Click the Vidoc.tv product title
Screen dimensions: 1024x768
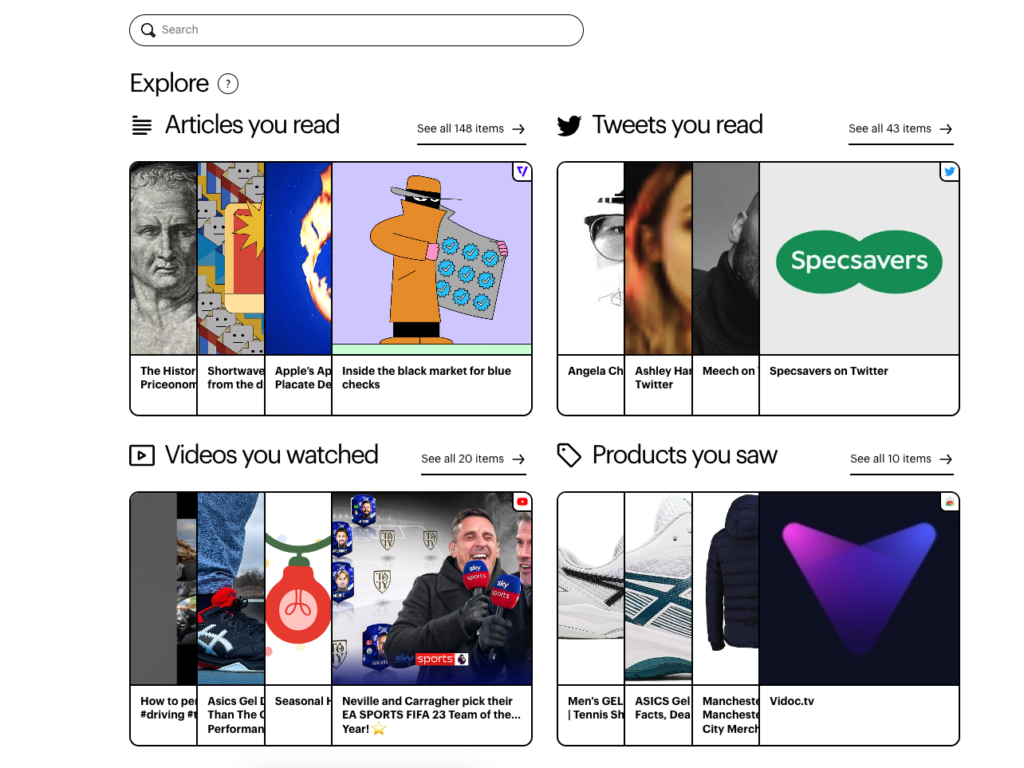click(x=792, y=701)
